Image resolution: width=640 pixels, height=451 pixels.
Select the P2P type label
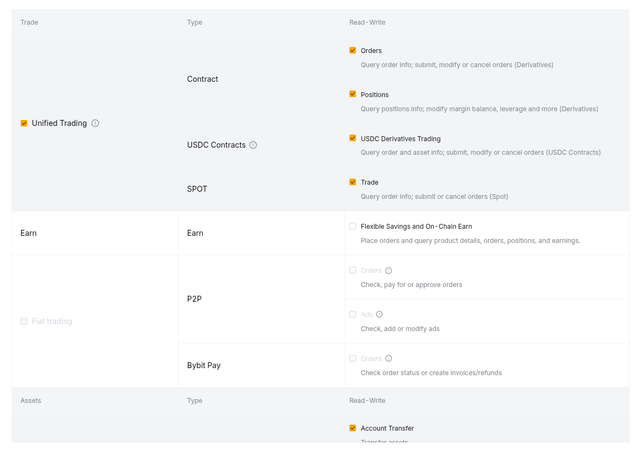pyautogui.click(x=194, y=299)
